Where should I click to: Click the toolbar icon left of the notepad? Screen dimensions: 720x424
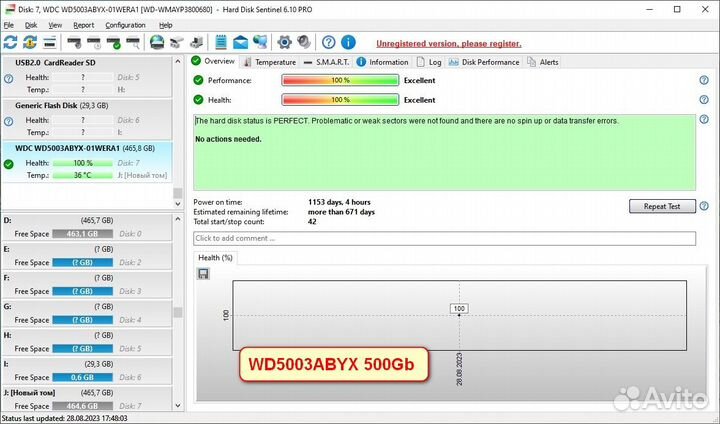(197, 43)
